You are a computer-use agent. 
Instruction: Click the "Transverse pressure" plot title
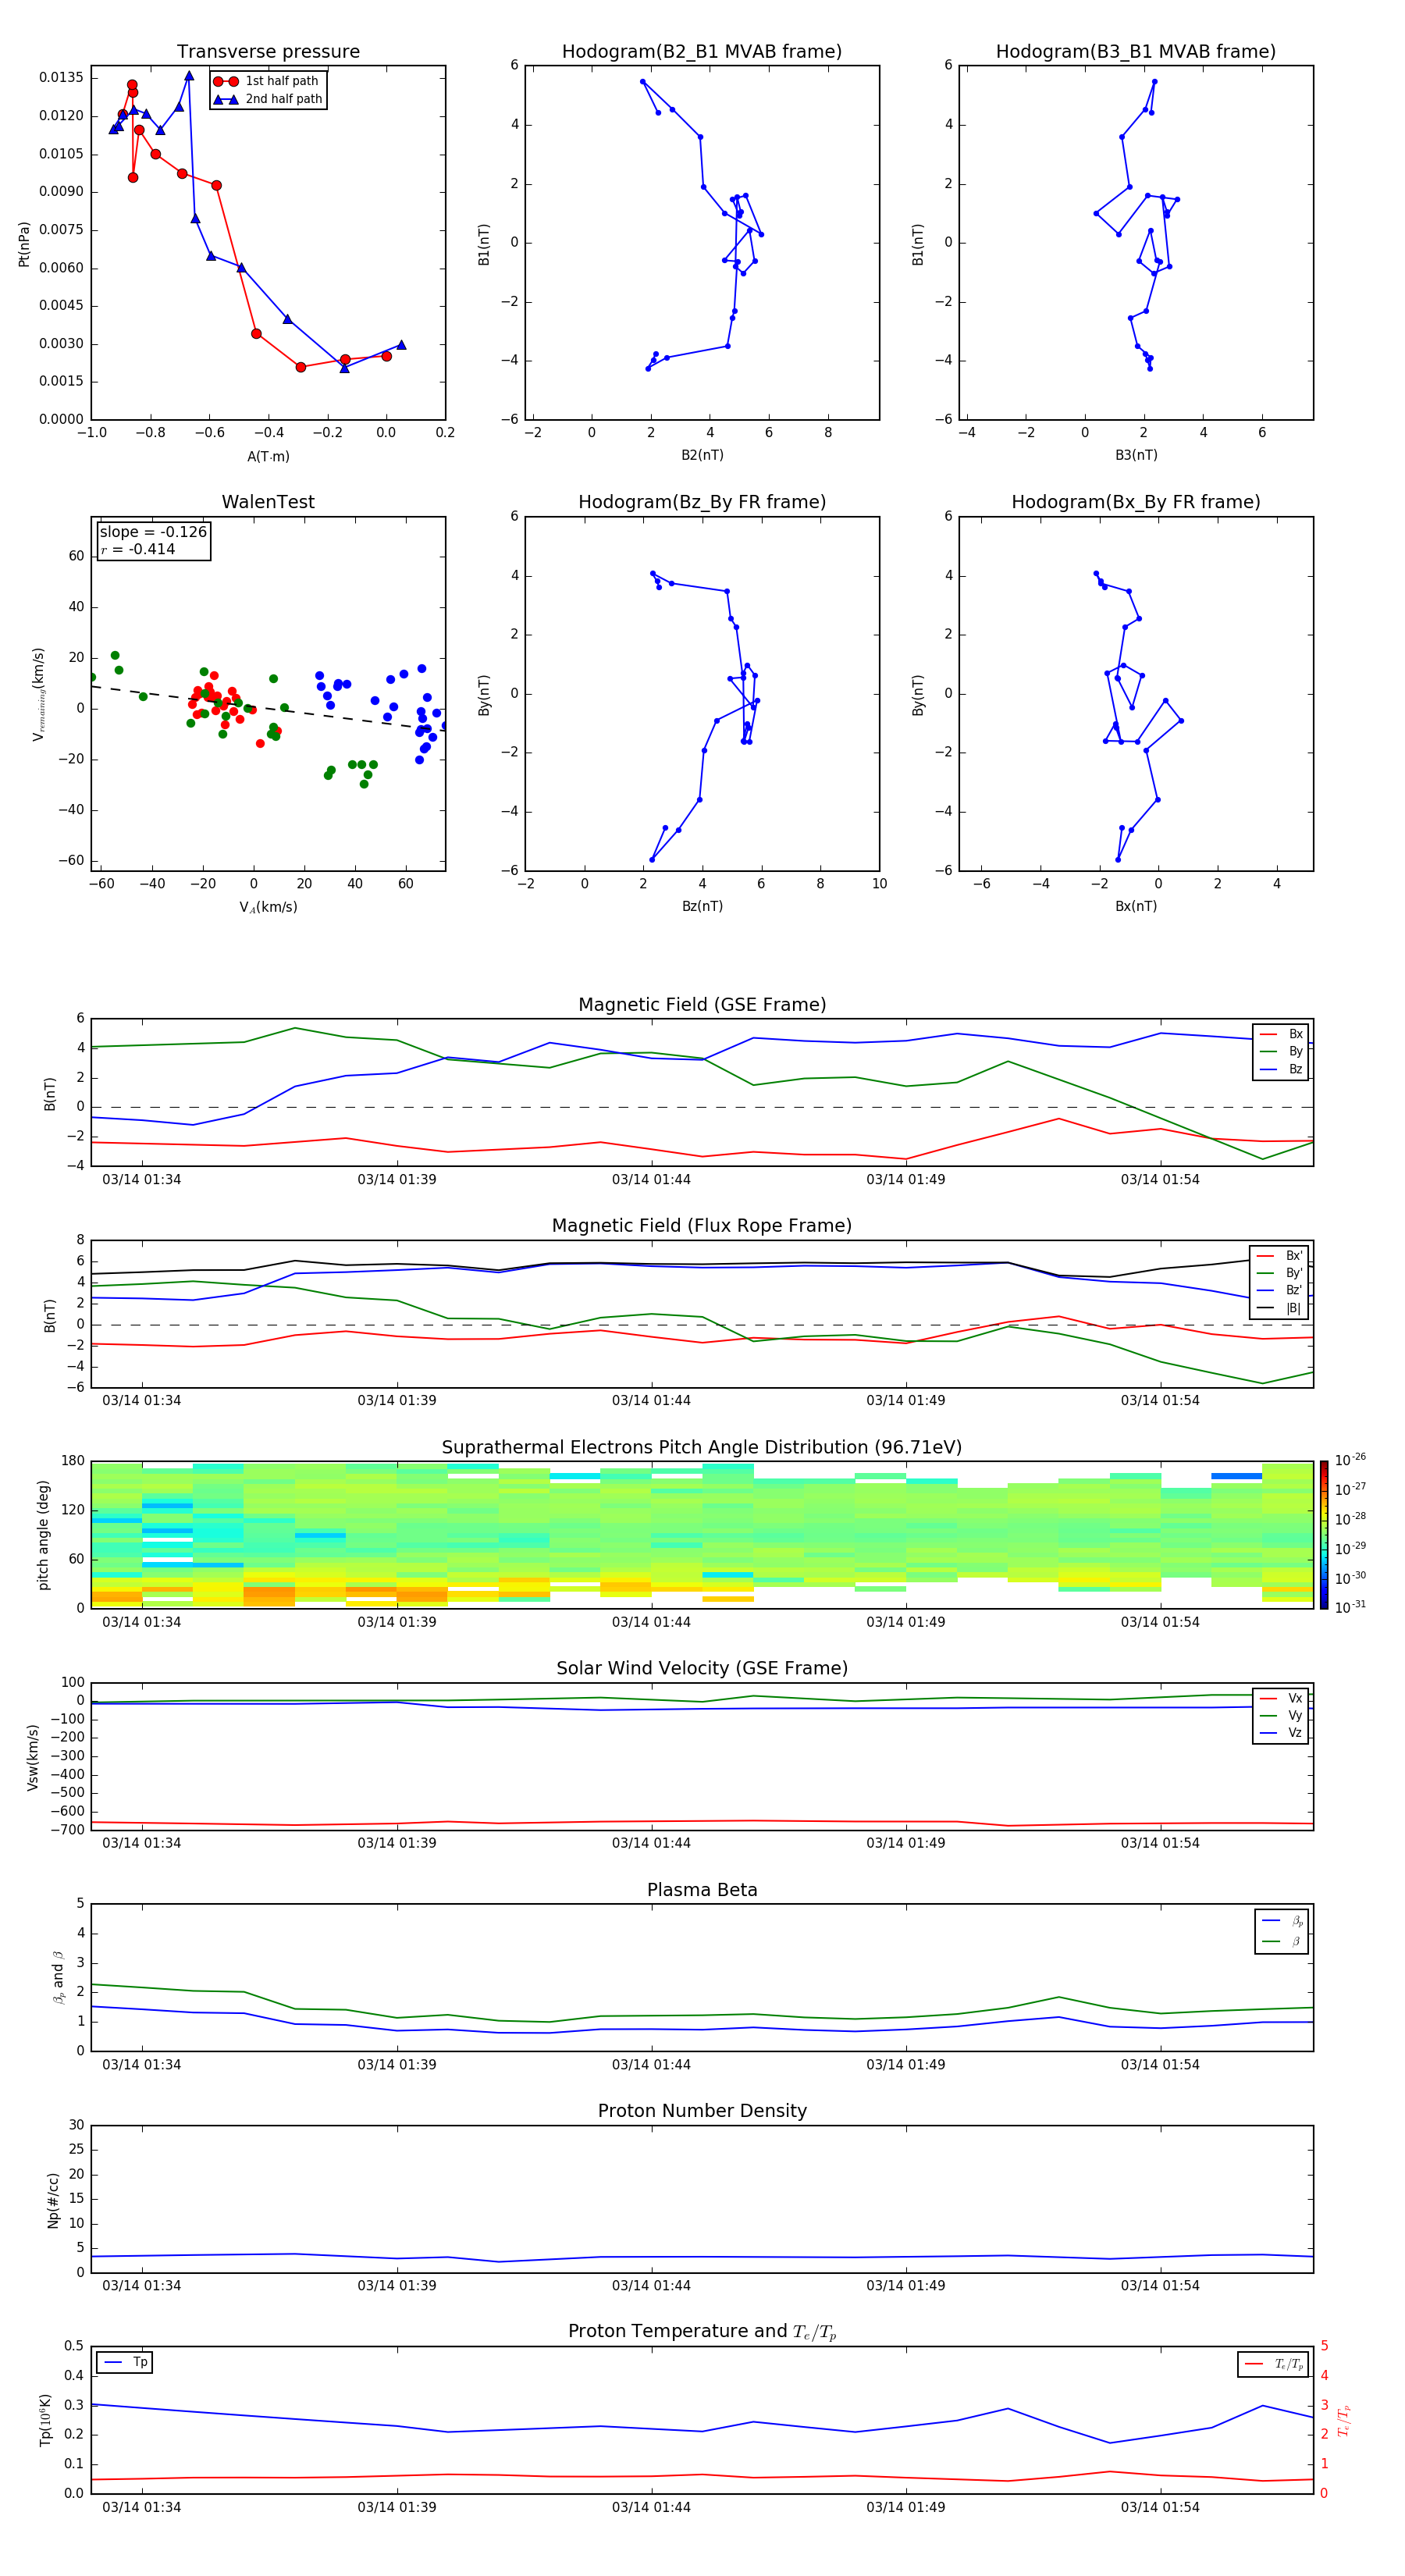268,51
